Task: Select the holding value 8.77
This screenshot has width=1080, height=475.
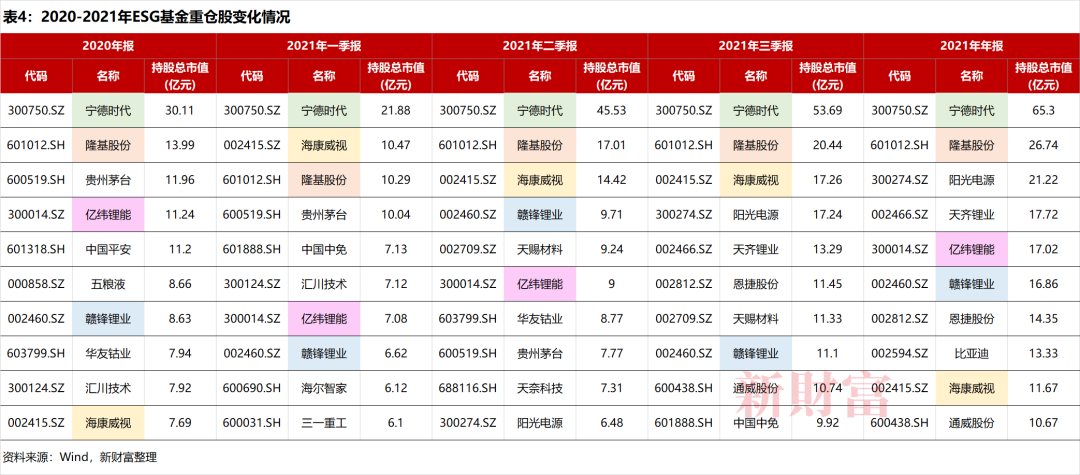Action: point(612,319)
